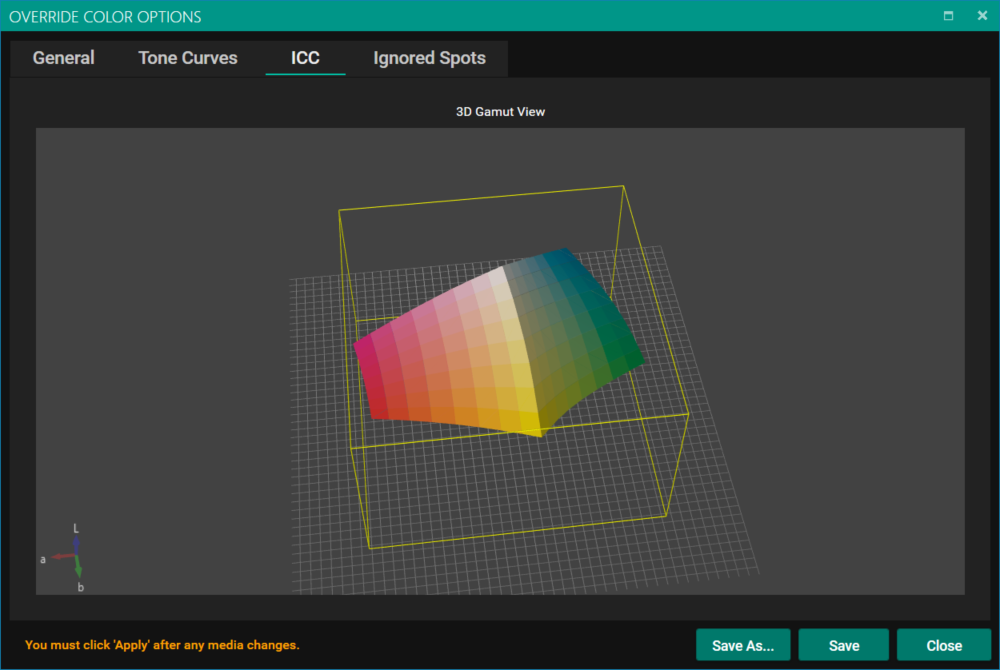Maximize the Override Color Options window

(x=948, y=16)
